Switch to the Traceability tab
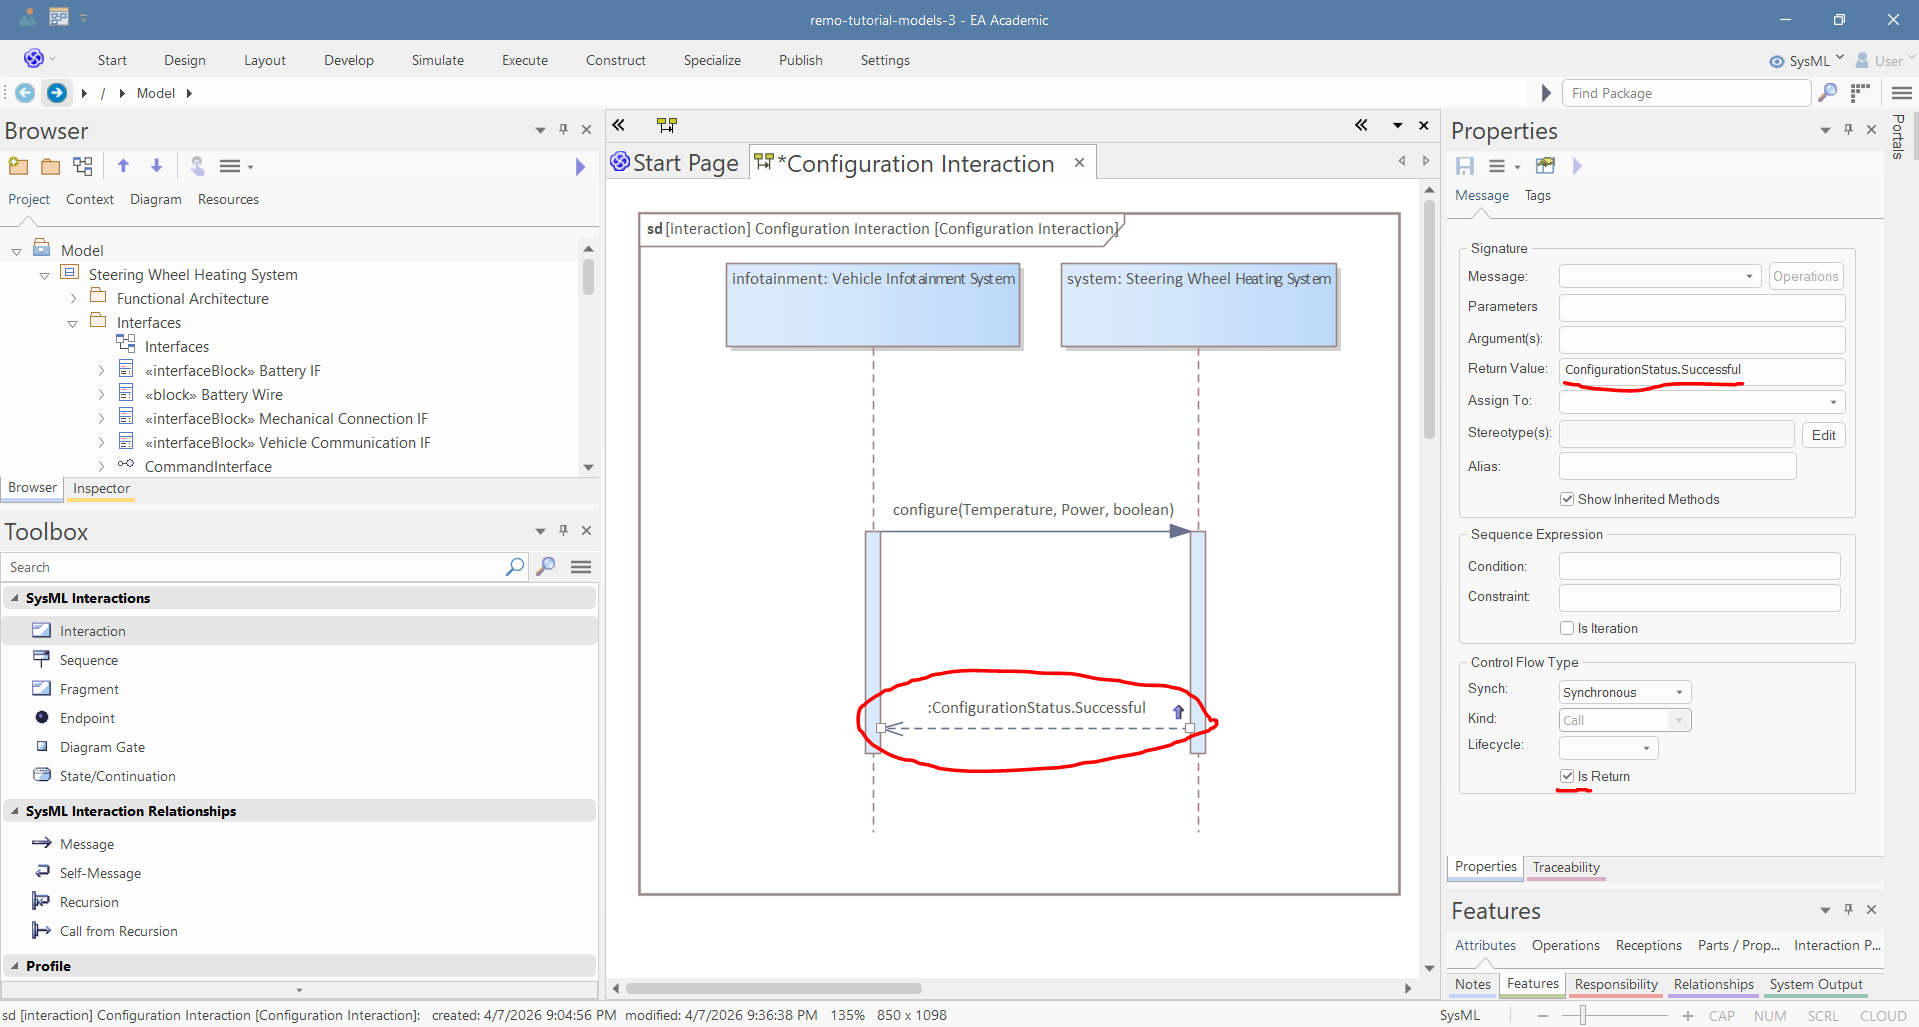The image size is (1919, 1027). (1565, 867)
